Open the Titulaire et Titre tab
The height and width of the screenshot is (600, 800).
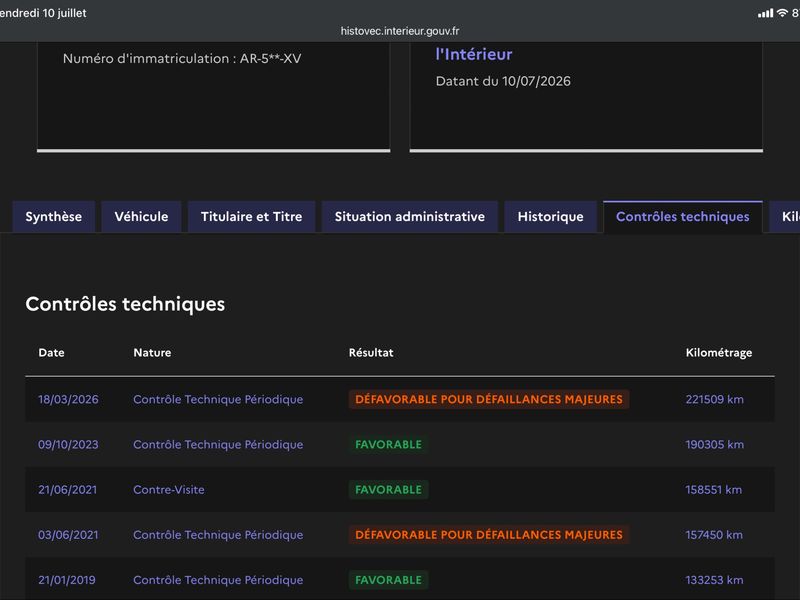pyautogui.click(x=252, y=217)
